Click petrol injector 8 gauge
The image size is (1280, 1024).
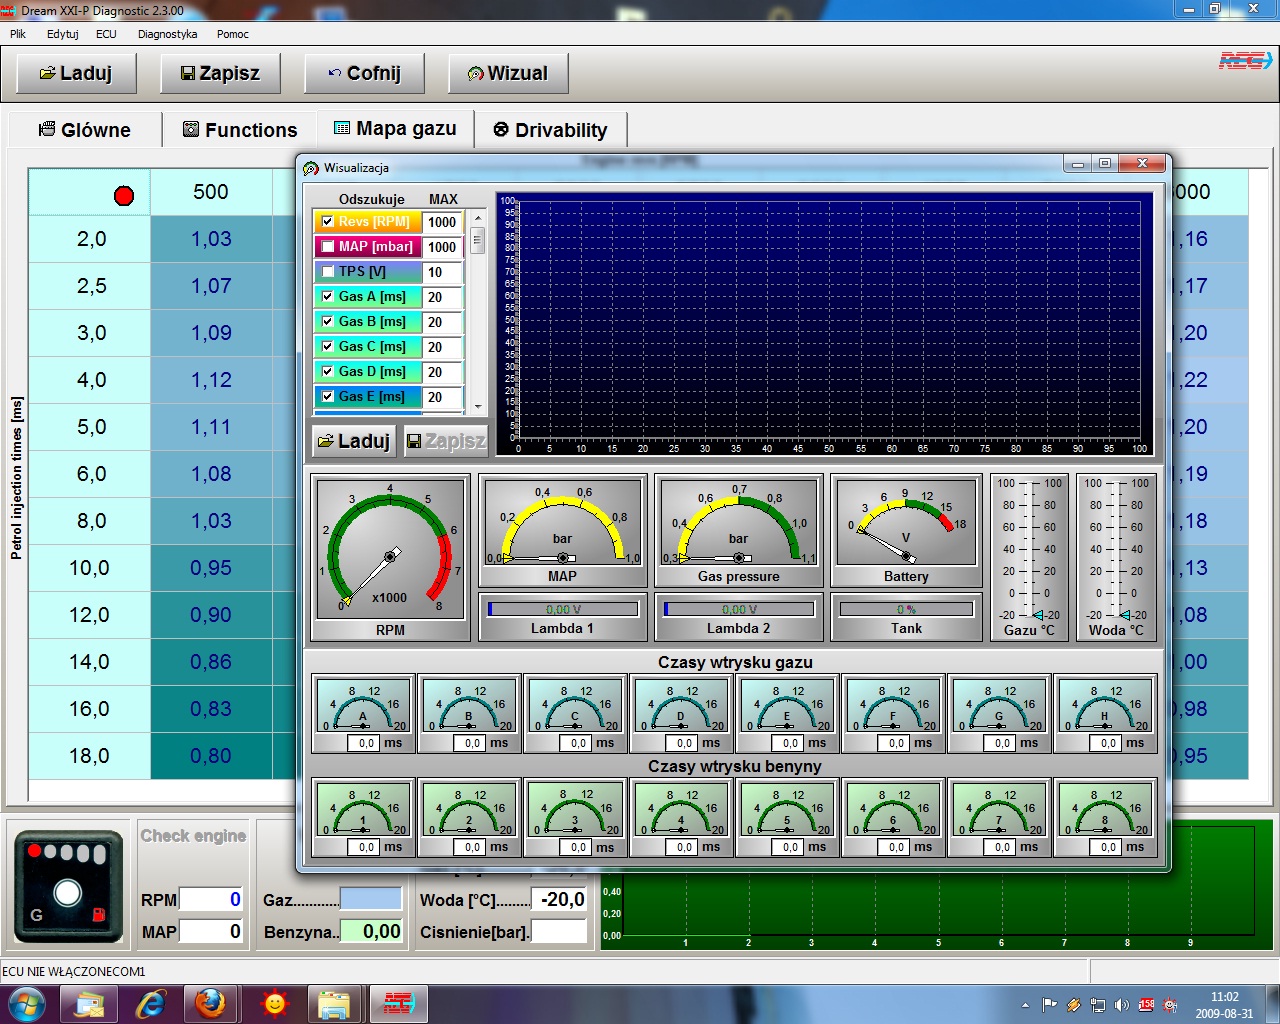tap(1106, 818)
